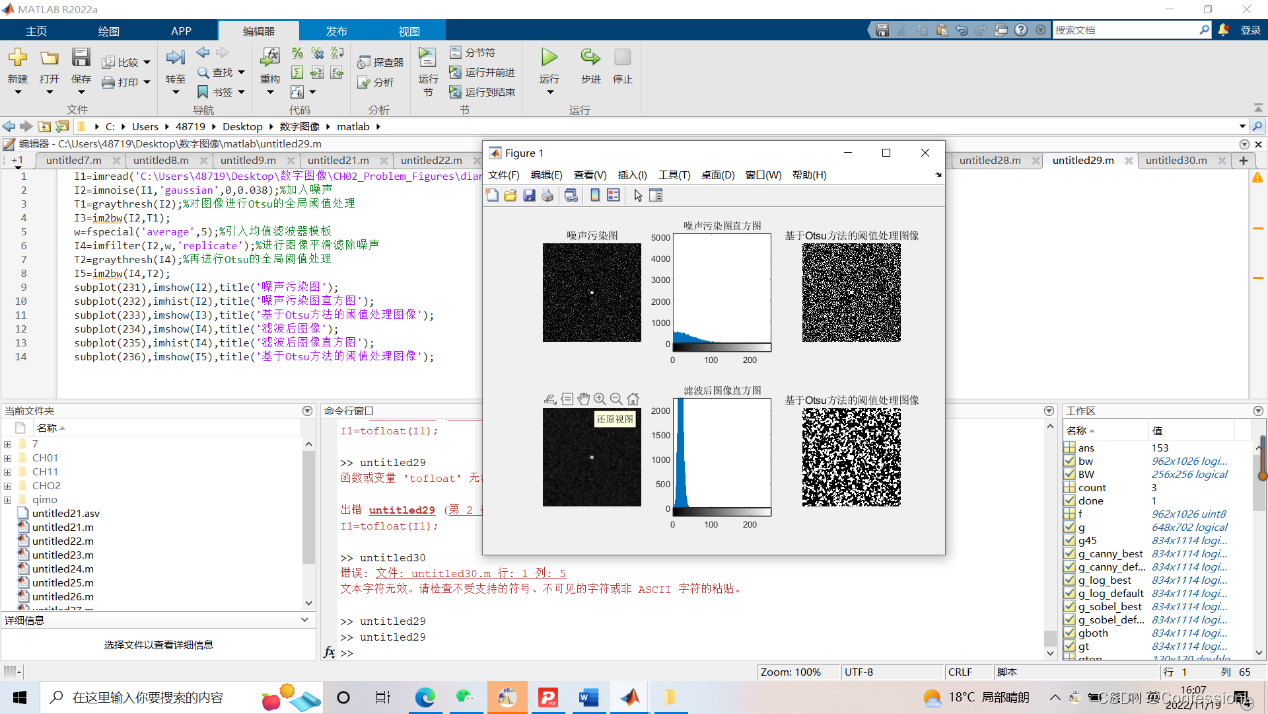1268x714 pixels.
Task: Click the New (新建) file icon
Action: 17,58
